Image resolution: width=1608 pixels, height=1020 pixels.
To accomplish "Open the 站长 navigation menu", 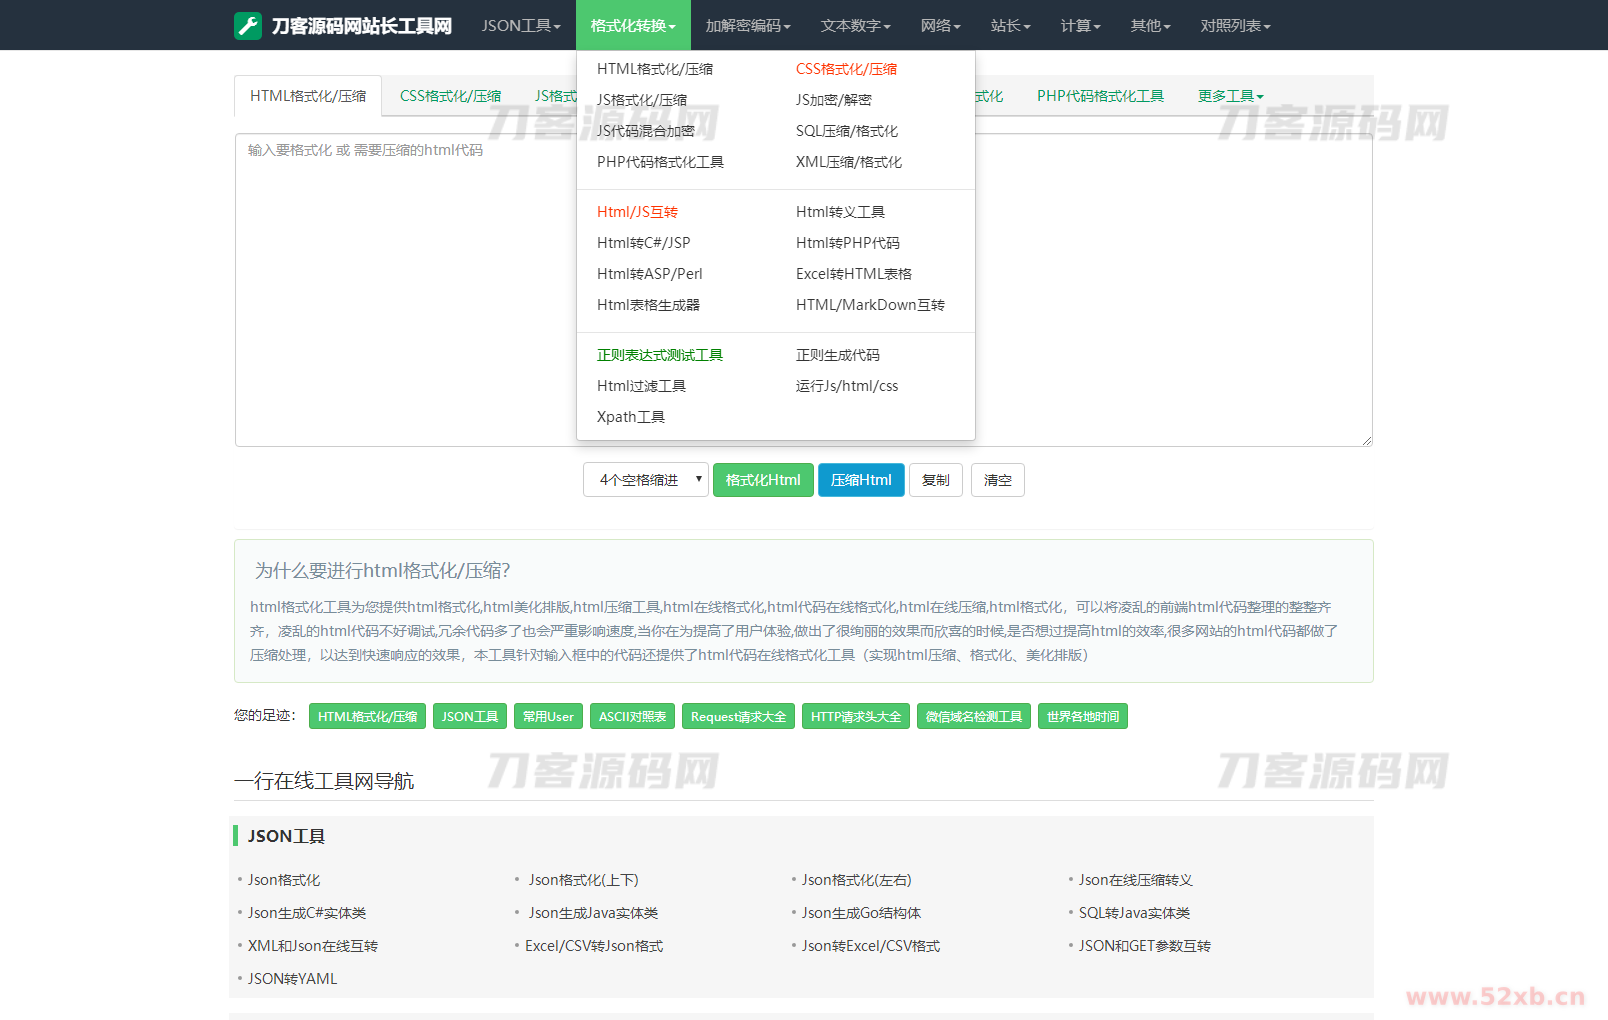I will (x=1010, y=25).
